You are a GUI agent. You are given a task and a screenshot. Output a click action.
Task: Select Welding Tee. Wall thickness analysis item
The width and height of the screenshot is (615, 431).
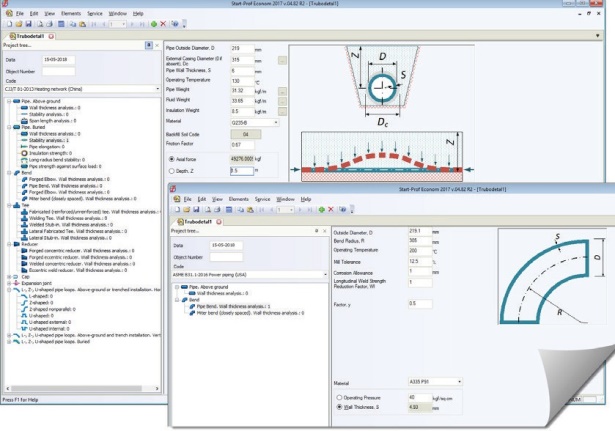(x=68, y=218)
